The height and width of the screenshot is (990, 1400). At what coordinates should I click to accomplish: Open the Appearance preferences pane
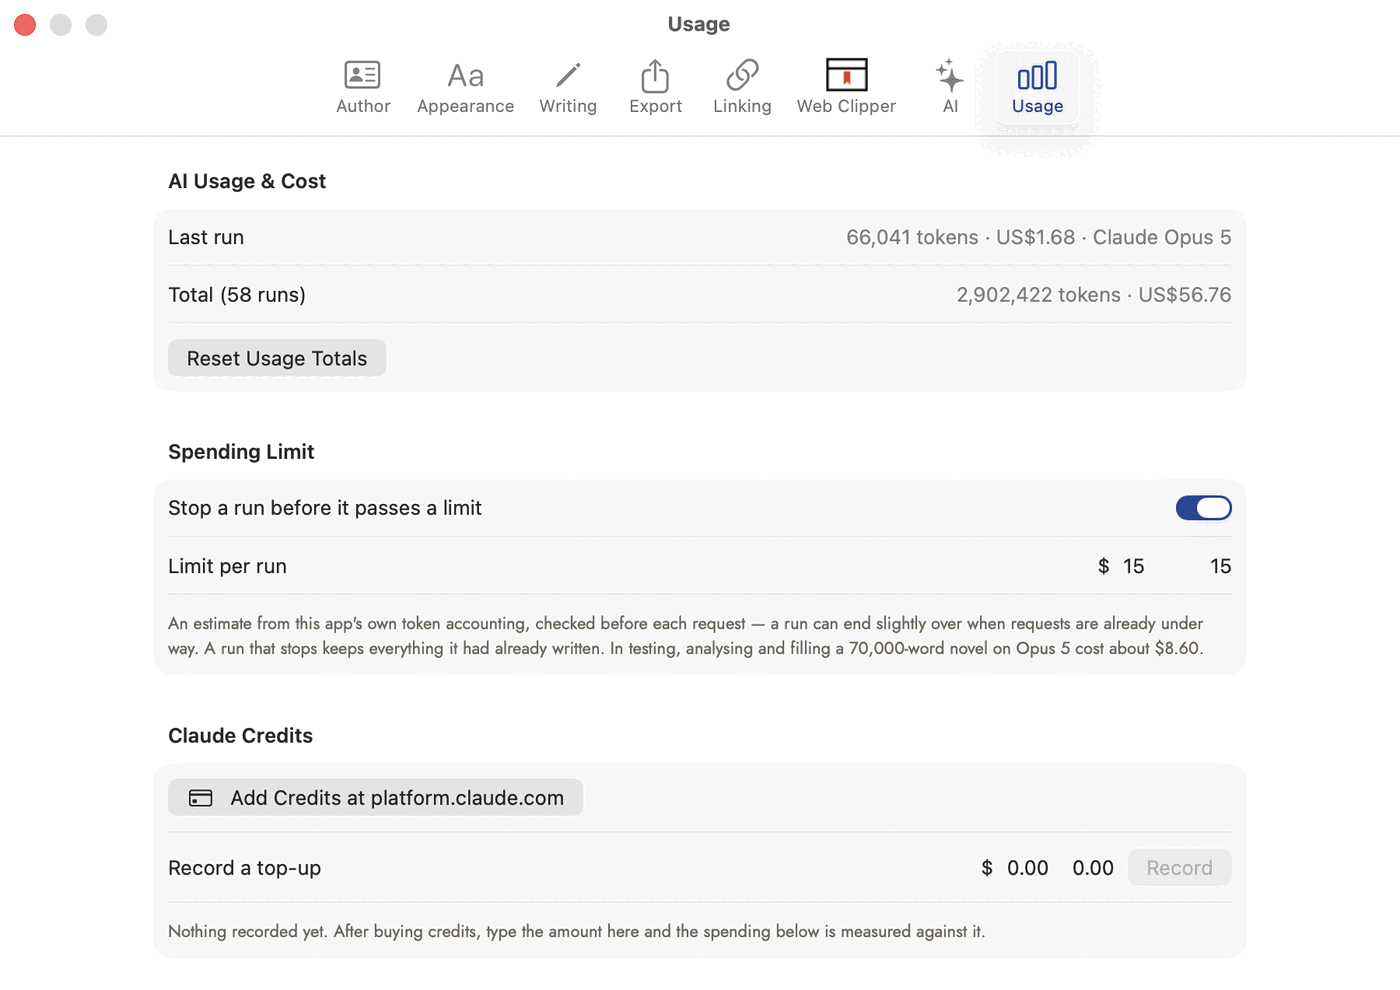(x=465, y=88)
